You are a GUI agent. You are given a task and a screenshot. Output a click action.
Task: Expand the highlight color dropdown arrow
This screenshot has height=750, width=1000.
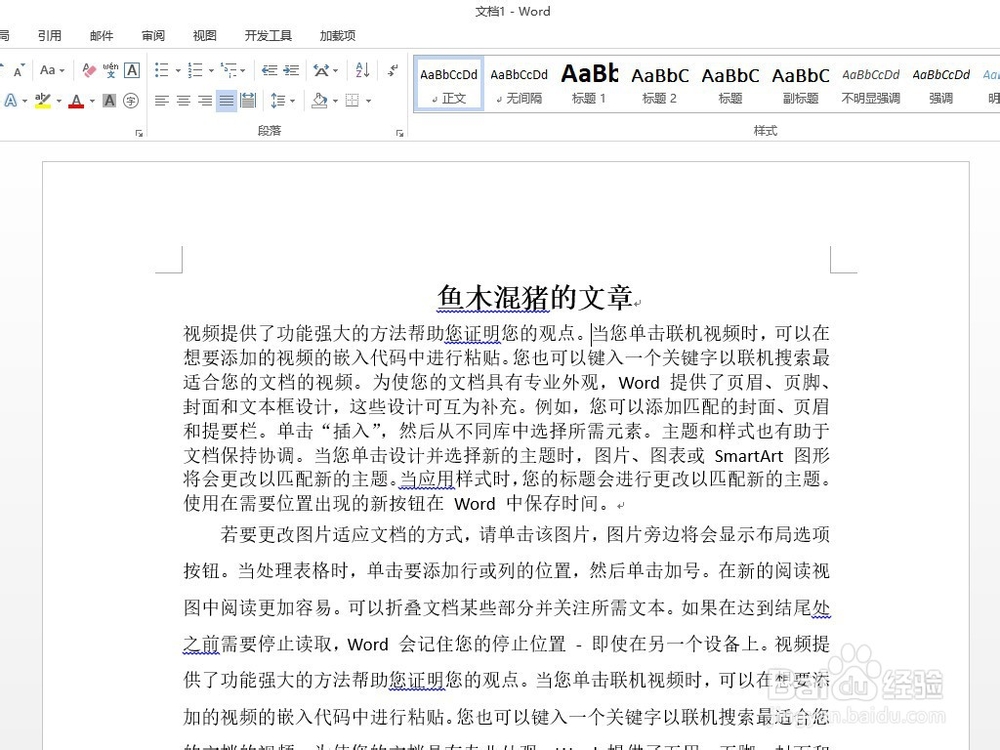(59, 101)
